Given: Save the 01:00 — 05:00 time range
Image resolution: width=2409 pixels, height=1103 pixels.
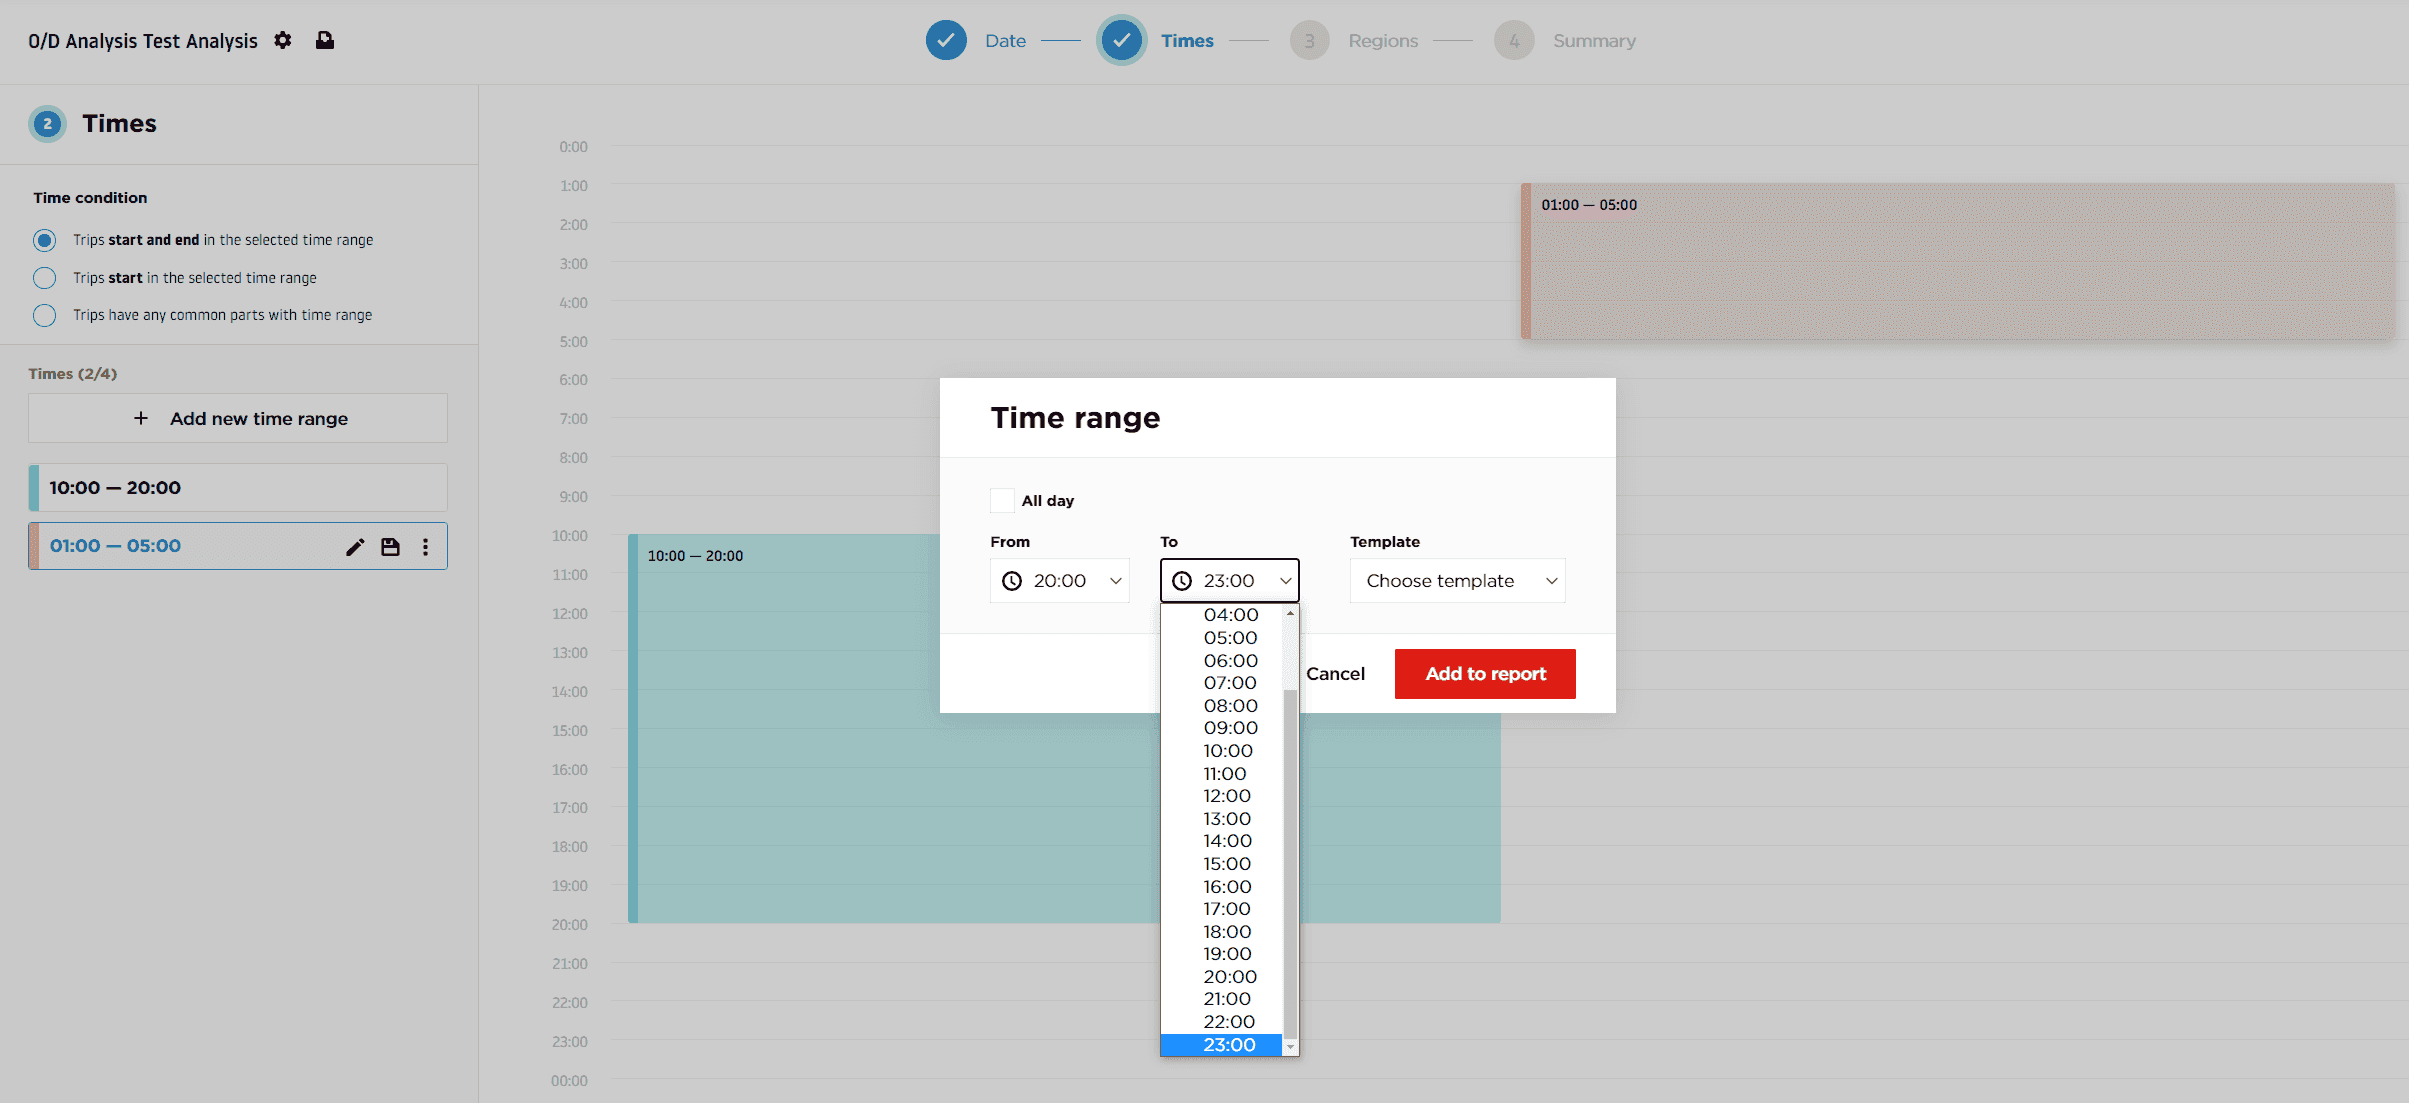Looking at the screenshot, I should tap(390, 547).
